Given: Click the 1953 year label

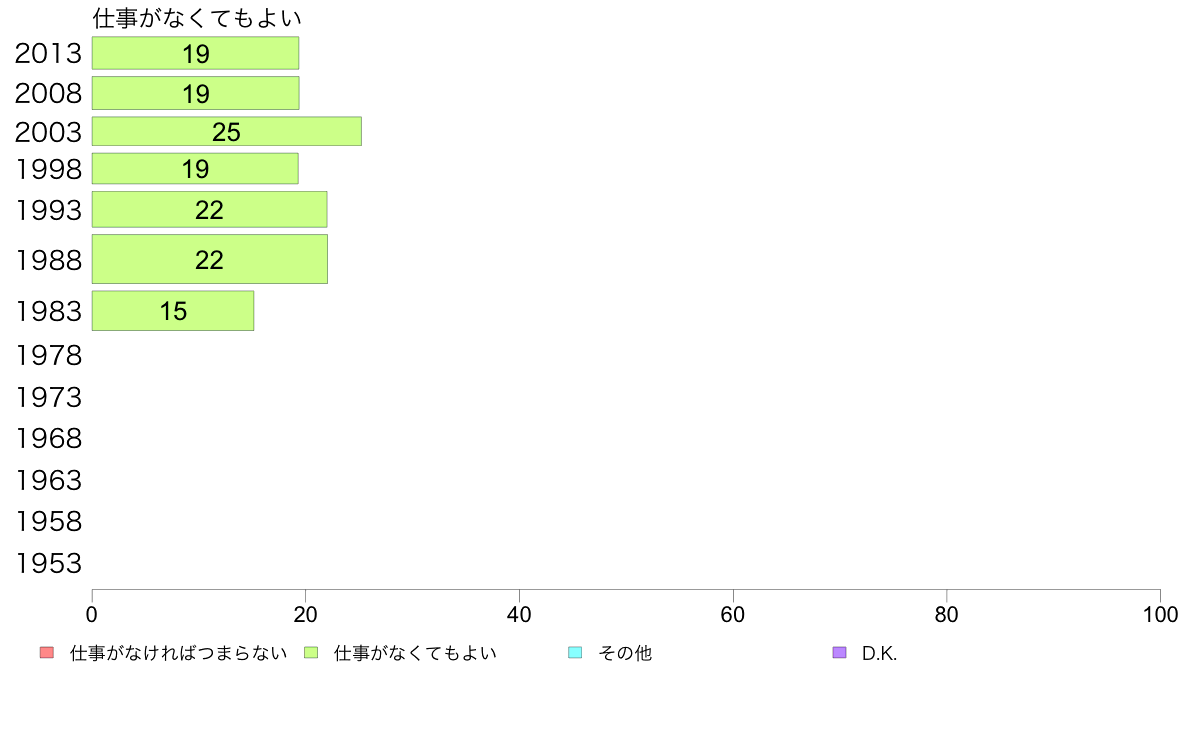Looking at the screenshot, I should [x=48, y=563].
